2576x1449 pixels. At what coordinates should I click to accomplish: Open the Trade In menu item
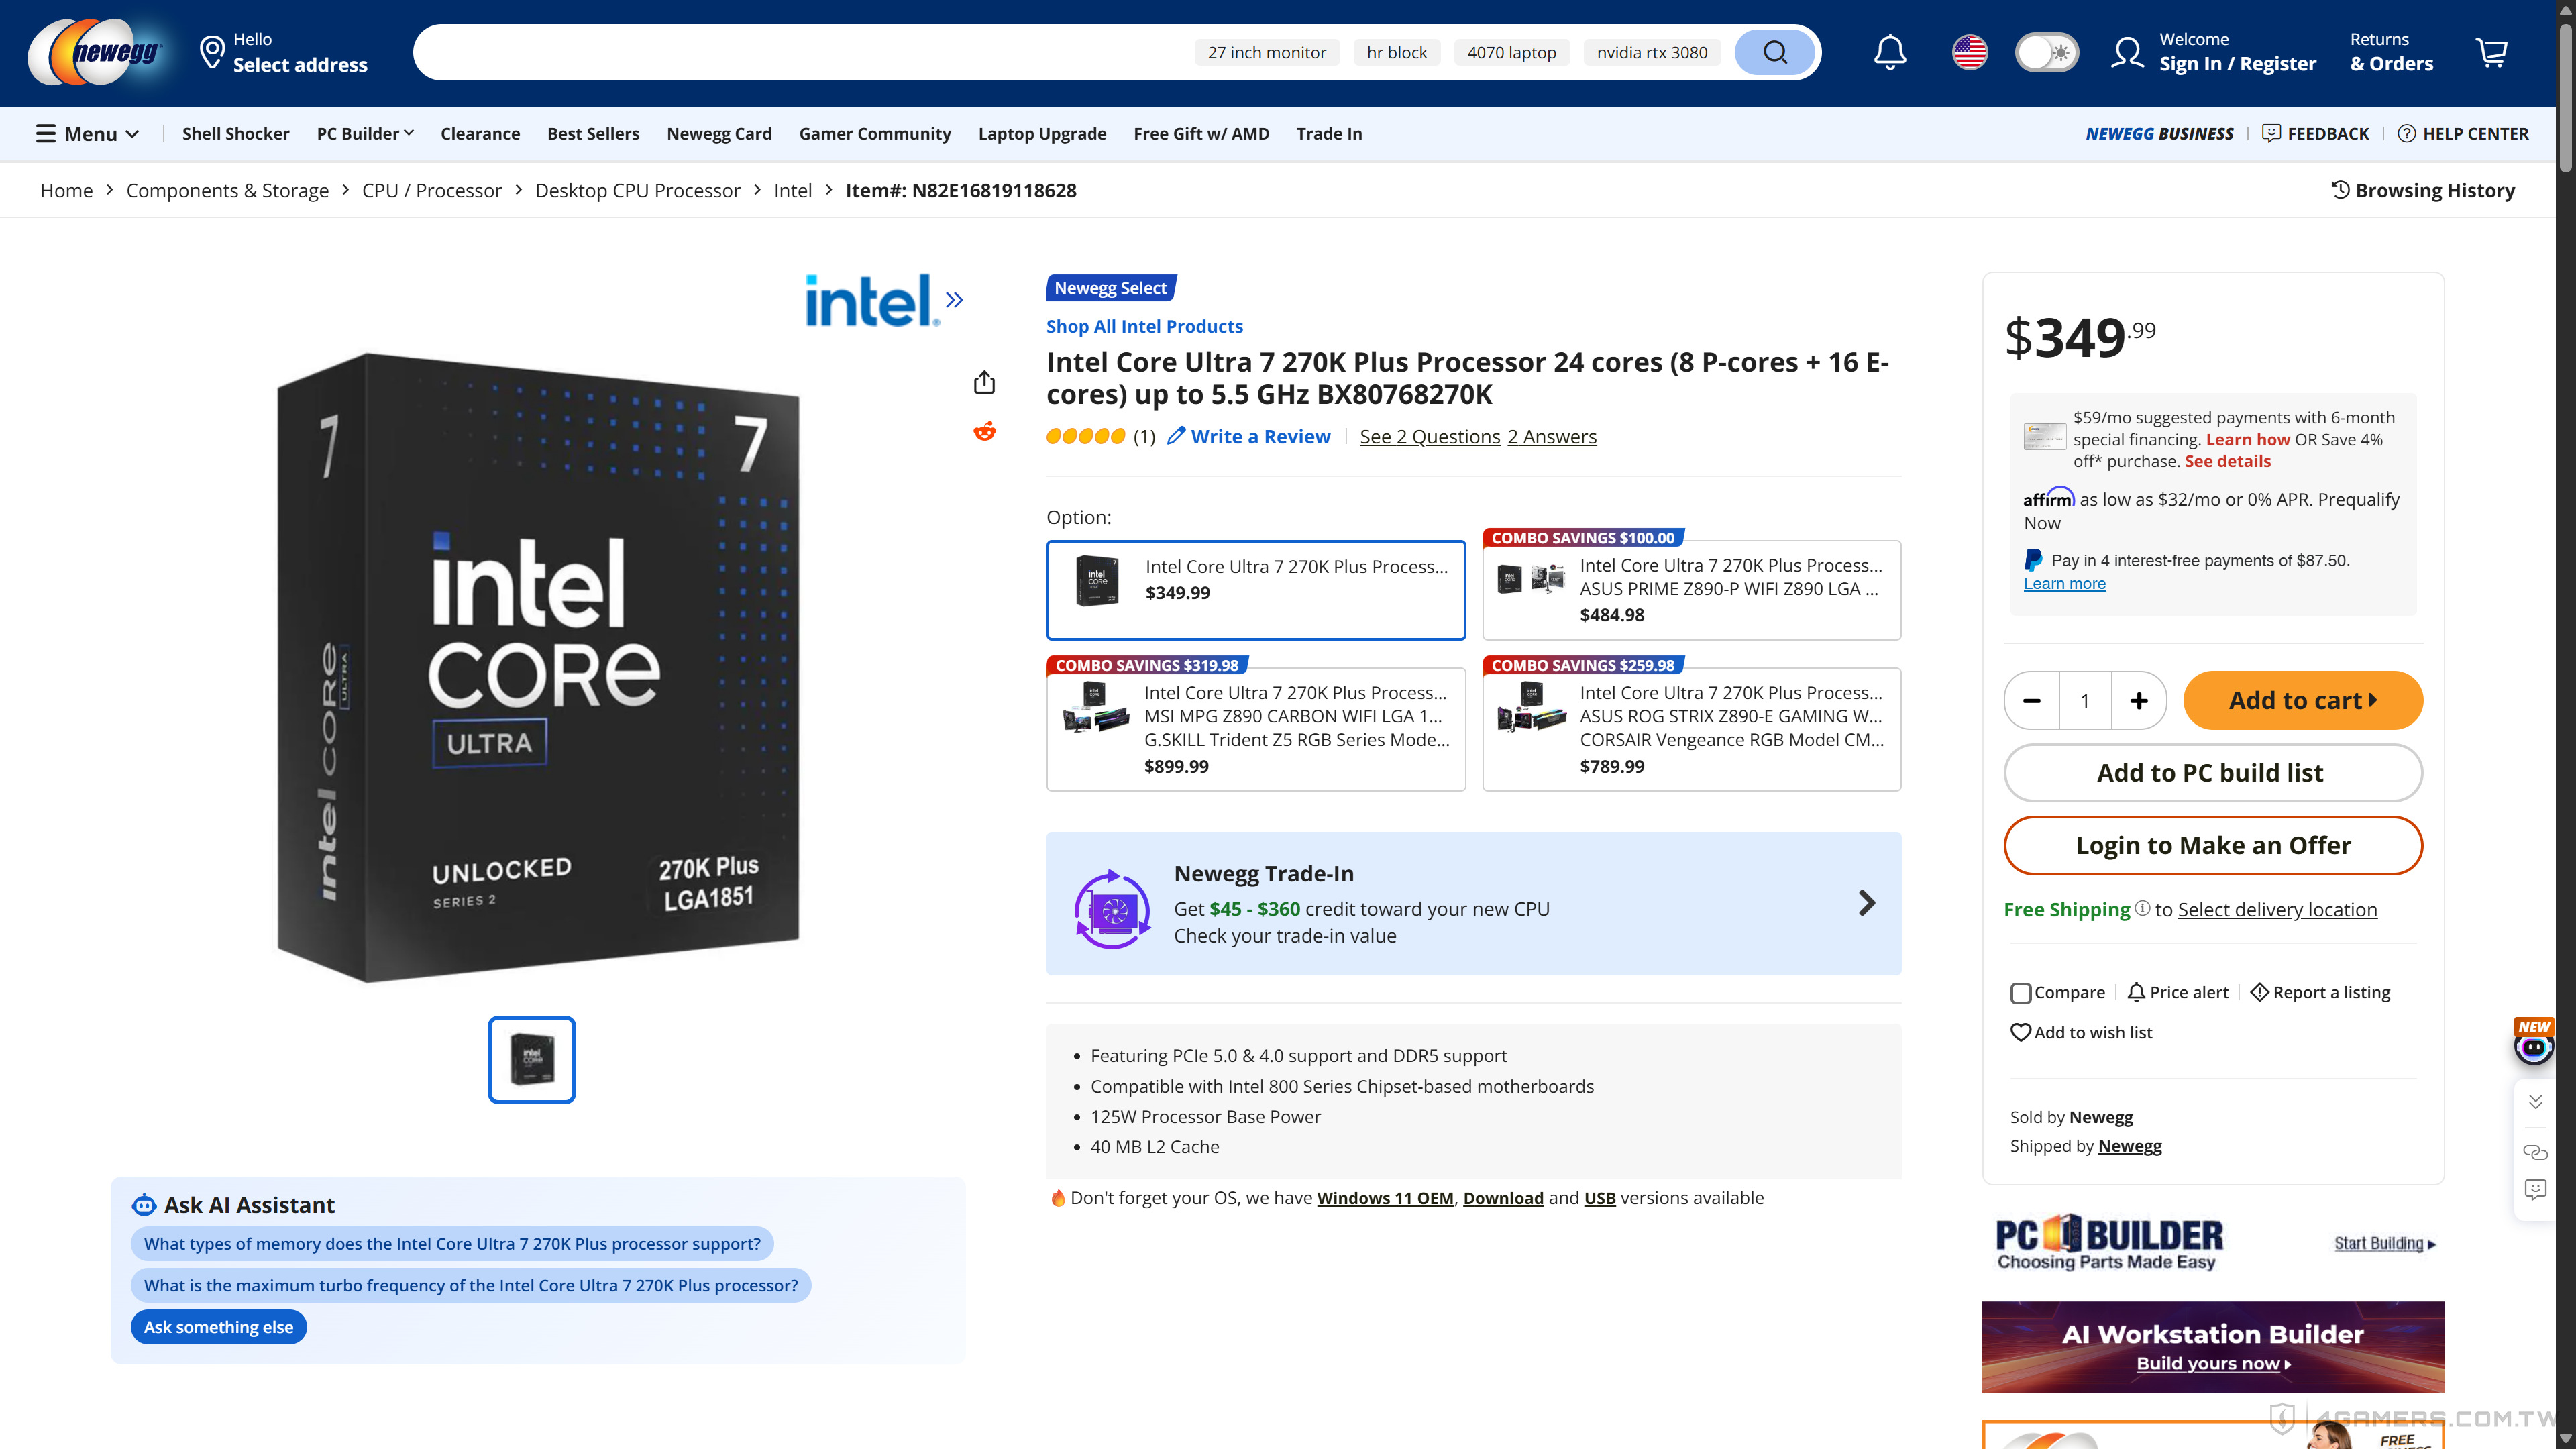tap(1329, 133)
